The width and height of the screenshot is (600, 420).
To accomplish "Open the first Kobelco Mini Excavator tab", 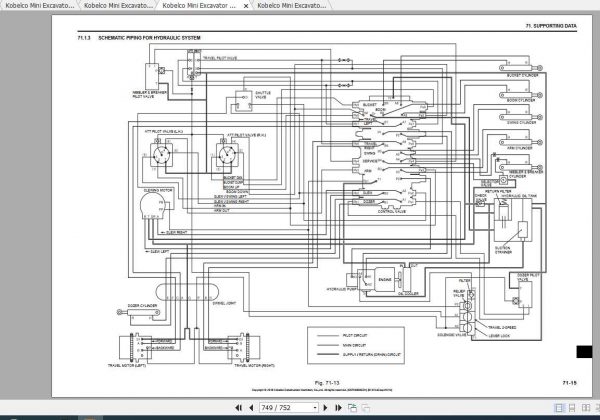I will (x=39, y=5).
